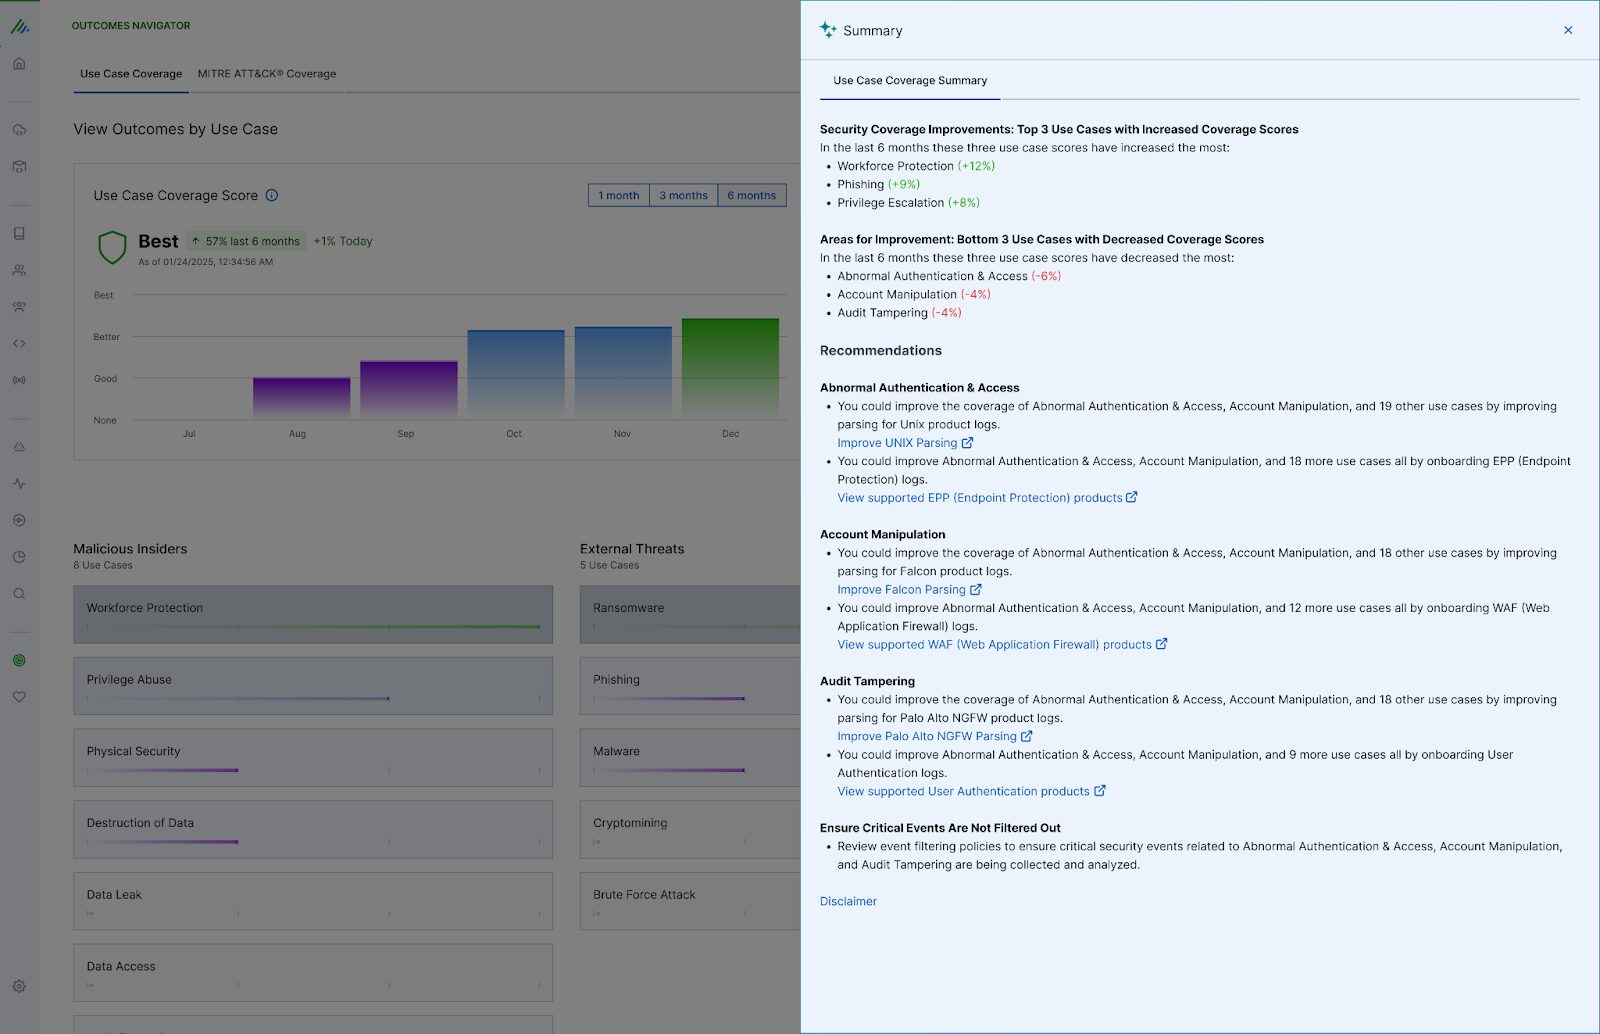Switch to the MITRE ATT&CK Coverage tab
The width and height of the screenshot is (1600, 1034).
[x=266, y=74]
